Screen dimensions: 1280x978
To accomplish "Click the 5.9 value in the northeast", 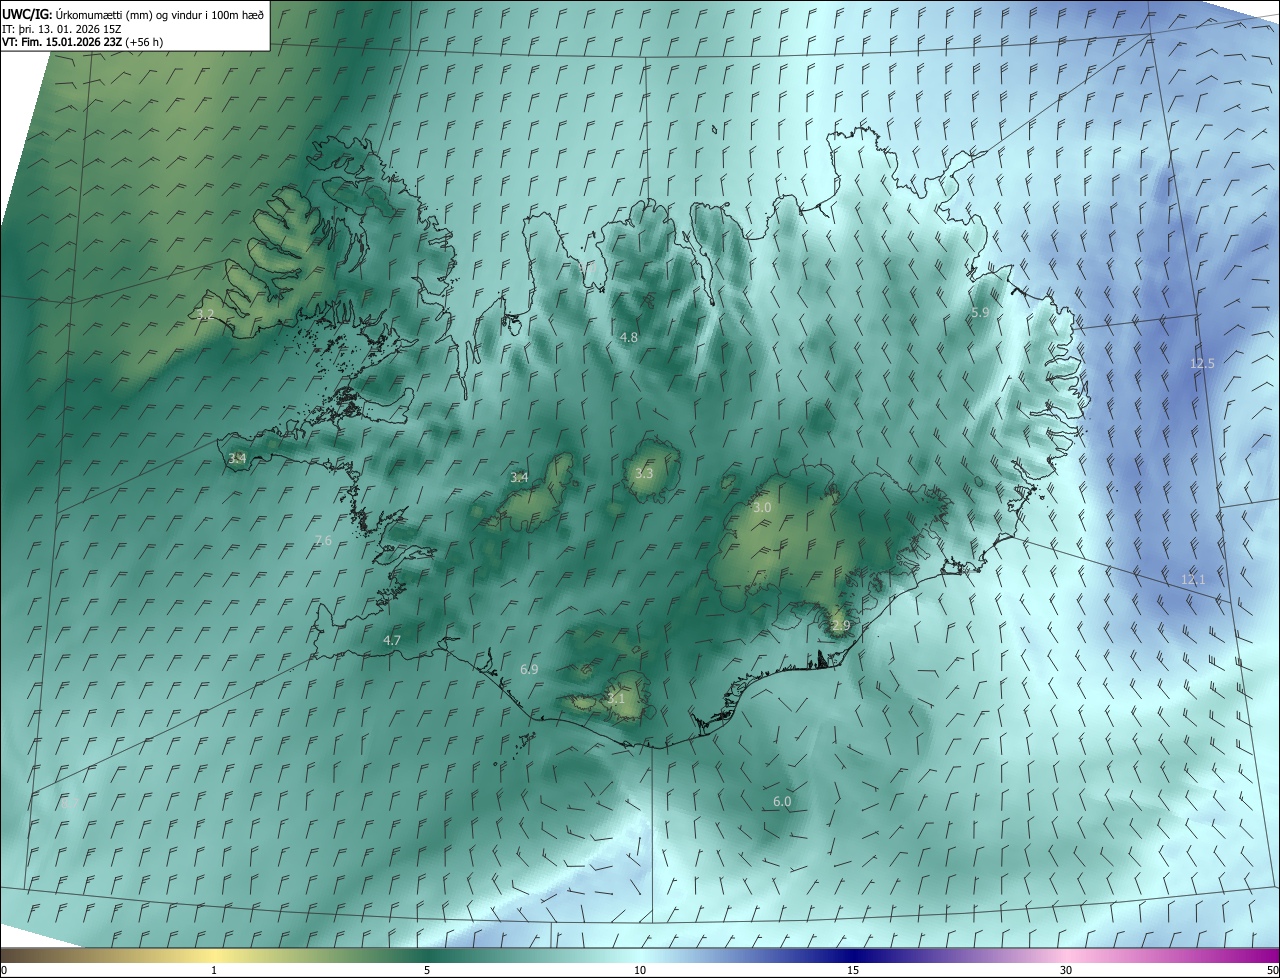I will tap(980, 313).
